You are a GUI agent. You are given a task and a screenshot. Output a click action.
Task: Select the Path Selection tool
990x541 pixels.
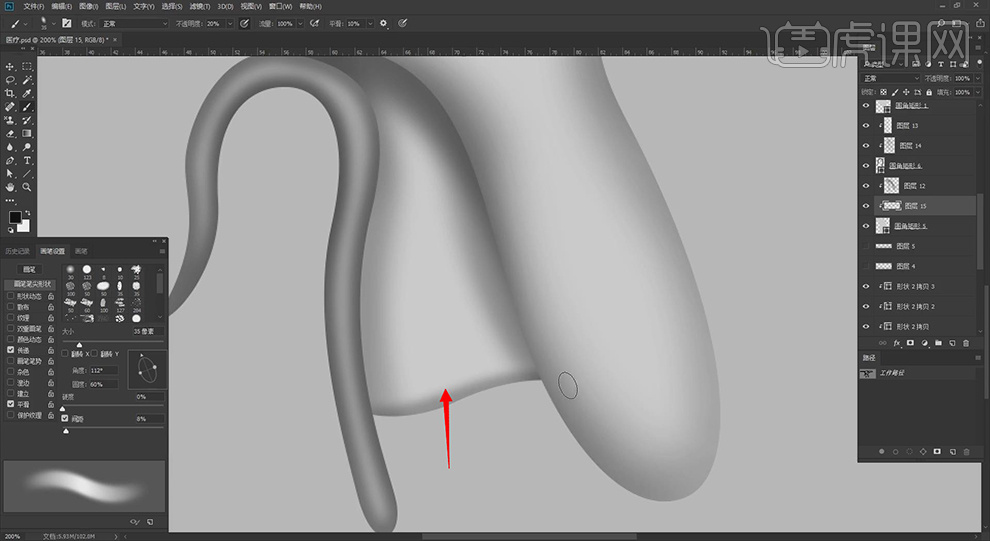pos(9,174)
